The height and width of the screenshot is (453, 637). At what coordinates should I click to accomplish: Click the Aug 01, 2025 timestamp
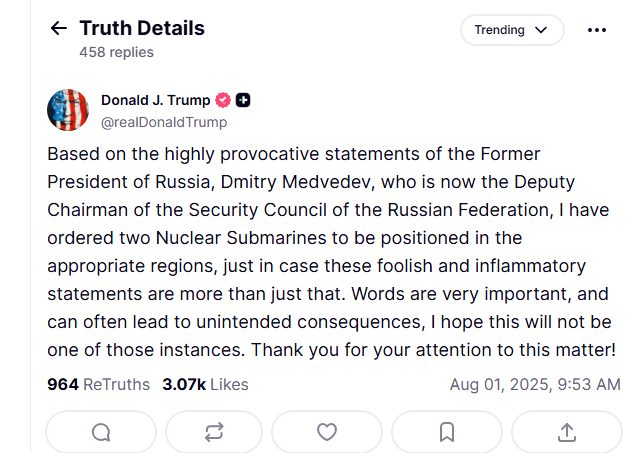(535, 384)
